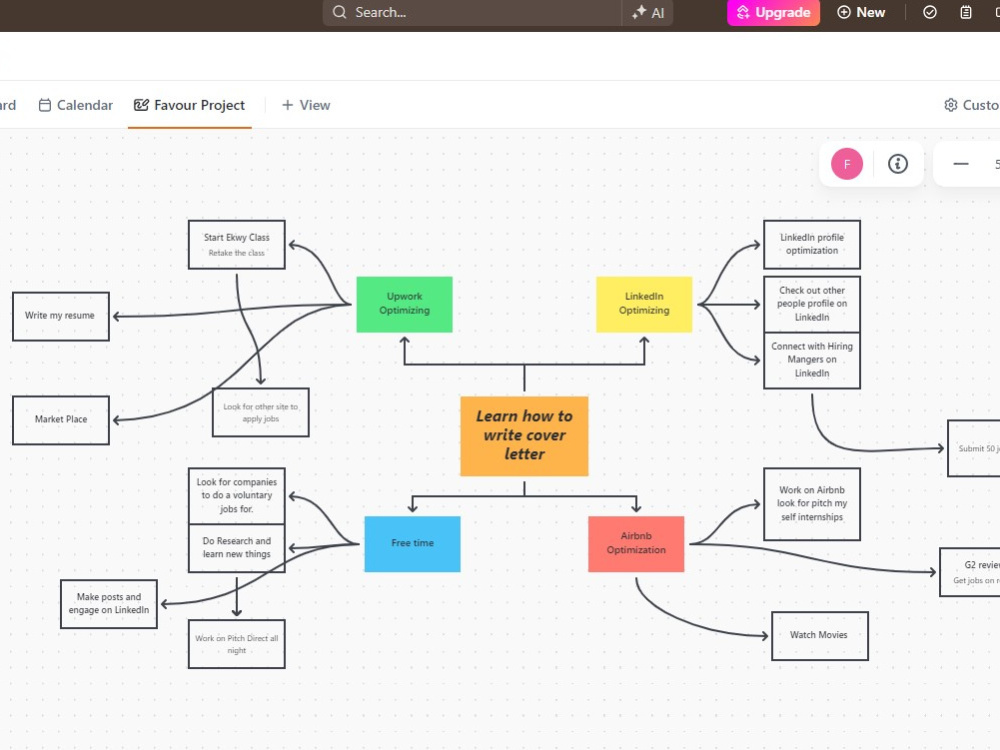Click the calendar icon beside Calendar
Viewport: 1000px width, 750px height.
(45, 105)
